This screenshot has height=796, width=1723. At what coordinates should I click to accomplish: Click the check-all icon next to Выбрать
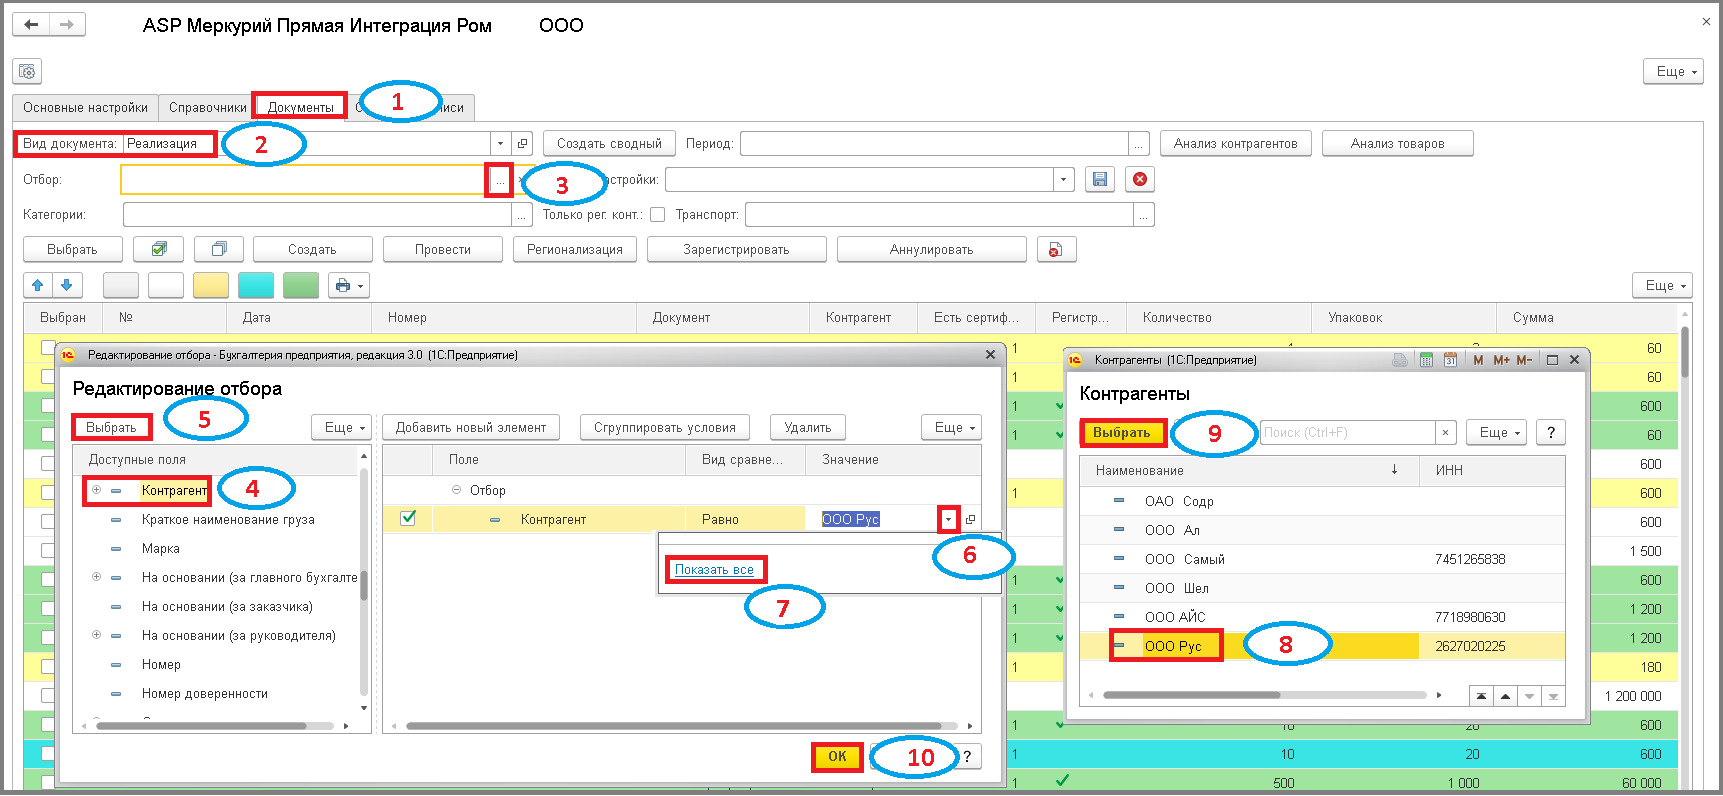(x=159, y=249)
